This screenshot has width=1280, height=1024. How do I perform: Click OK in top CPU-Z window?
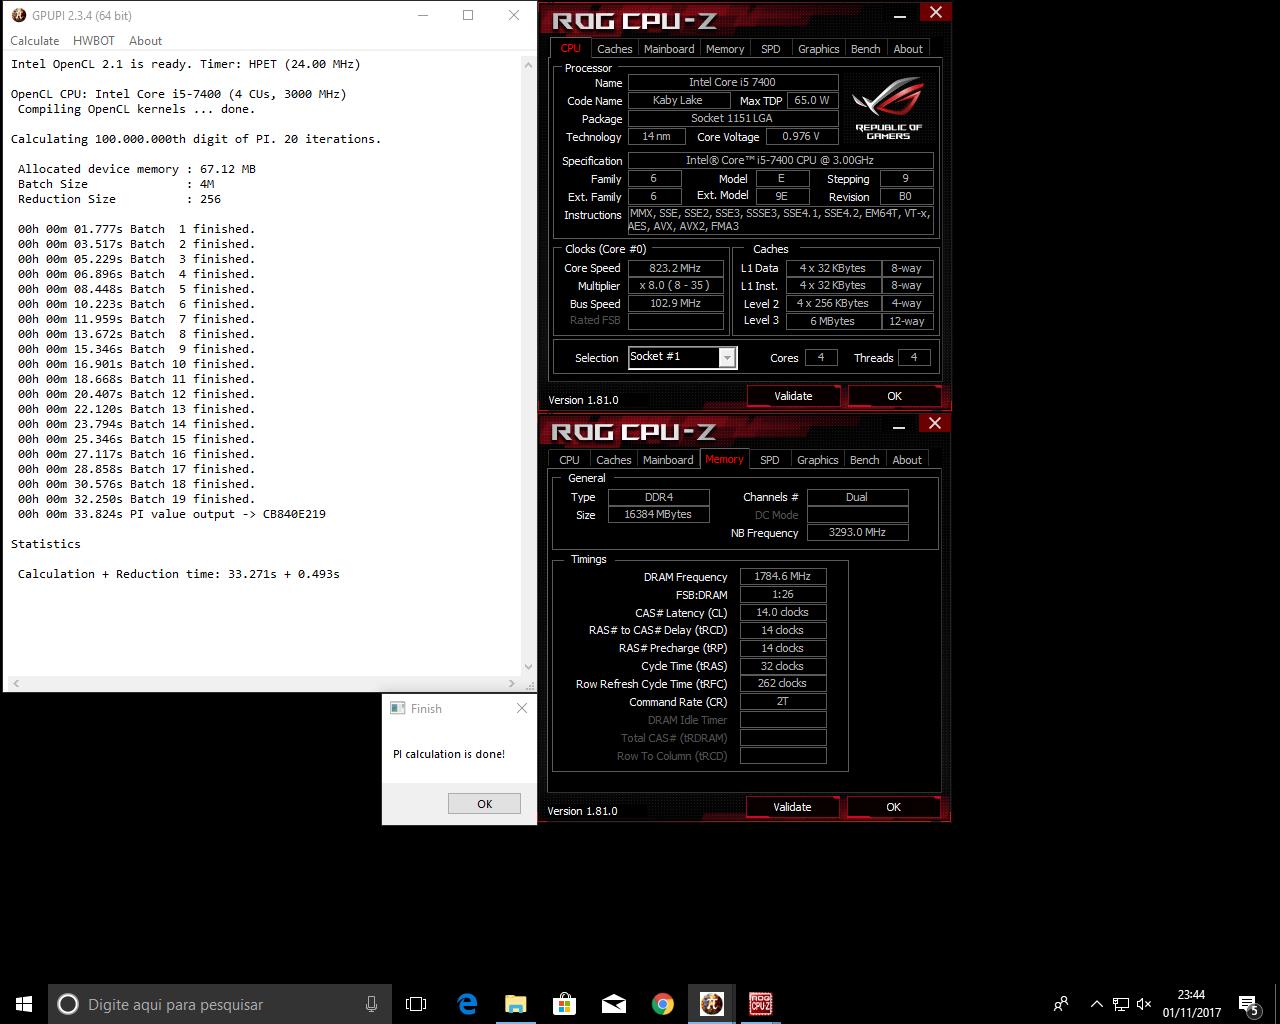894,396
